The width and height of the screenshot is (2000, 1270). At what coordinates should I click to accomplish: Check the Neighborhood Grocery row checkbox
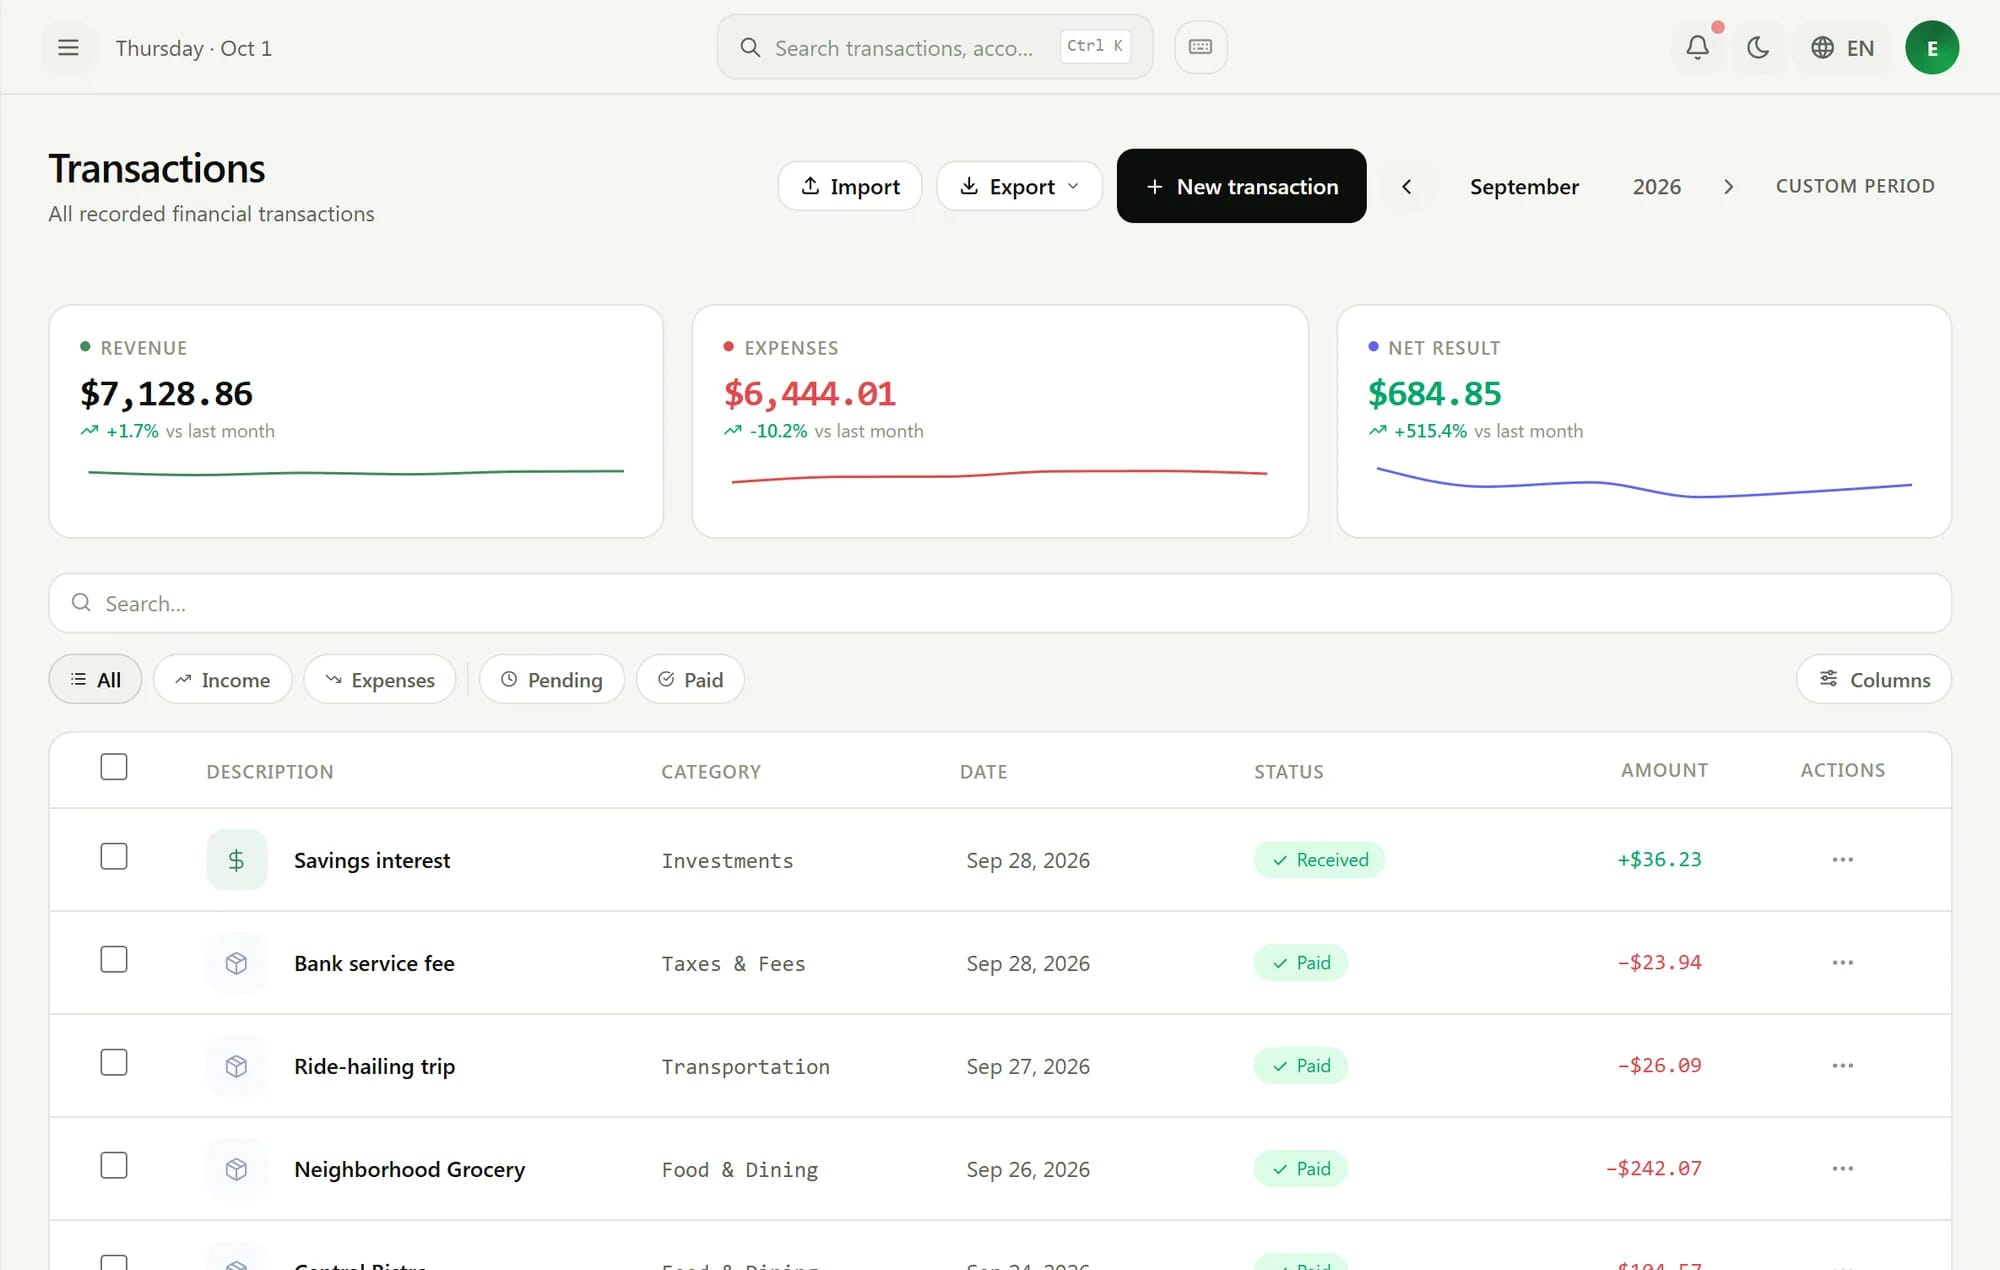(114, 1166)
